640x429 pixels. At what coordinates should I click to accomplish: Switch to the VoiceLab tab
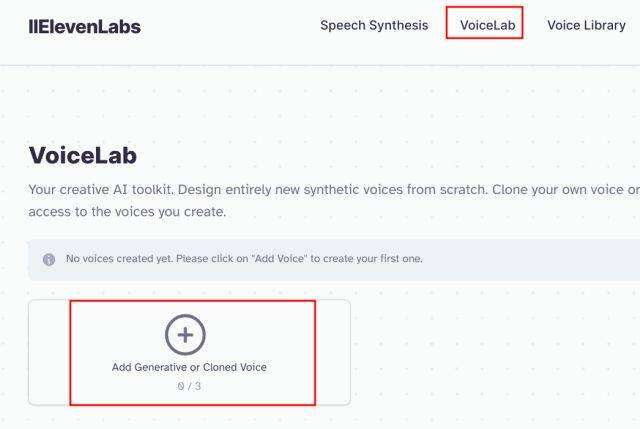[485, 25]
